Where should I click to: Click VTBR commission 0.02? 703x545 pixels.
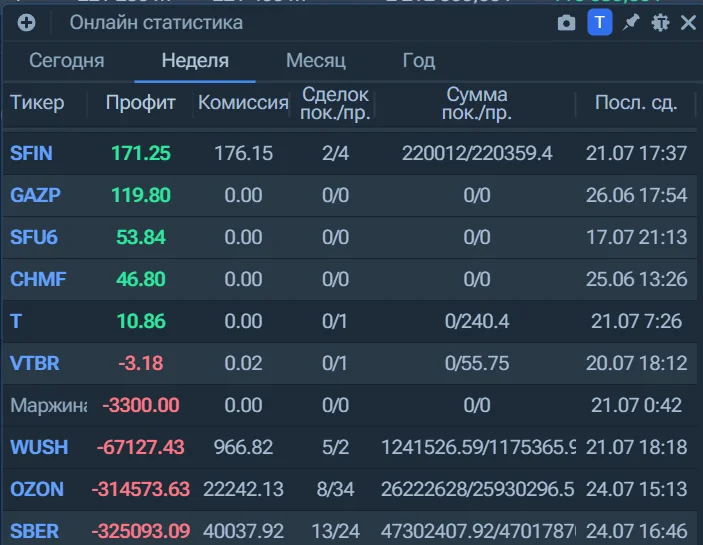243,363
